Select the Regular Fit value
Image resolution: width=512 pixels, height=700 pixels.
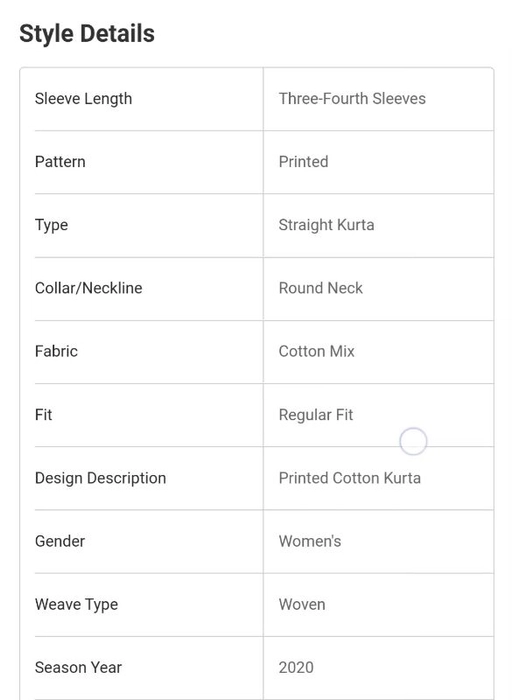pos(316,415)
